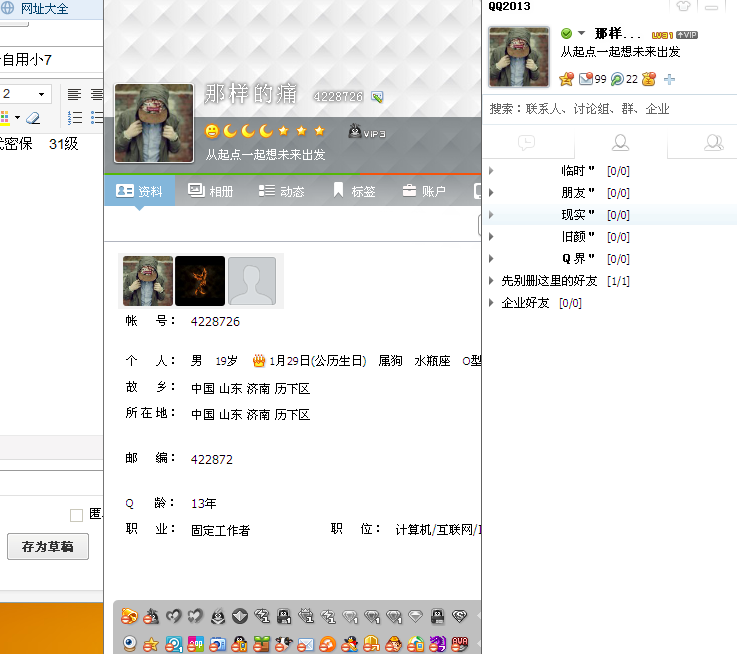Tick the 匿 checkbox in the left window
Screen dimensions: 737x654
[x=76, y=515]
